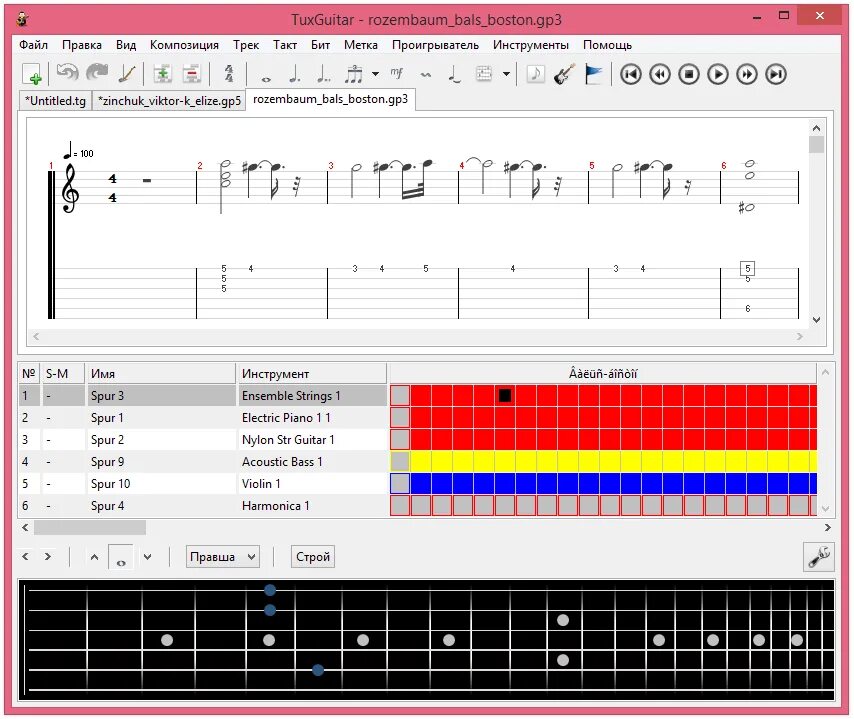Open the Инструменты menu
This screenshot has width=854, height=719.
coord(530,45)
